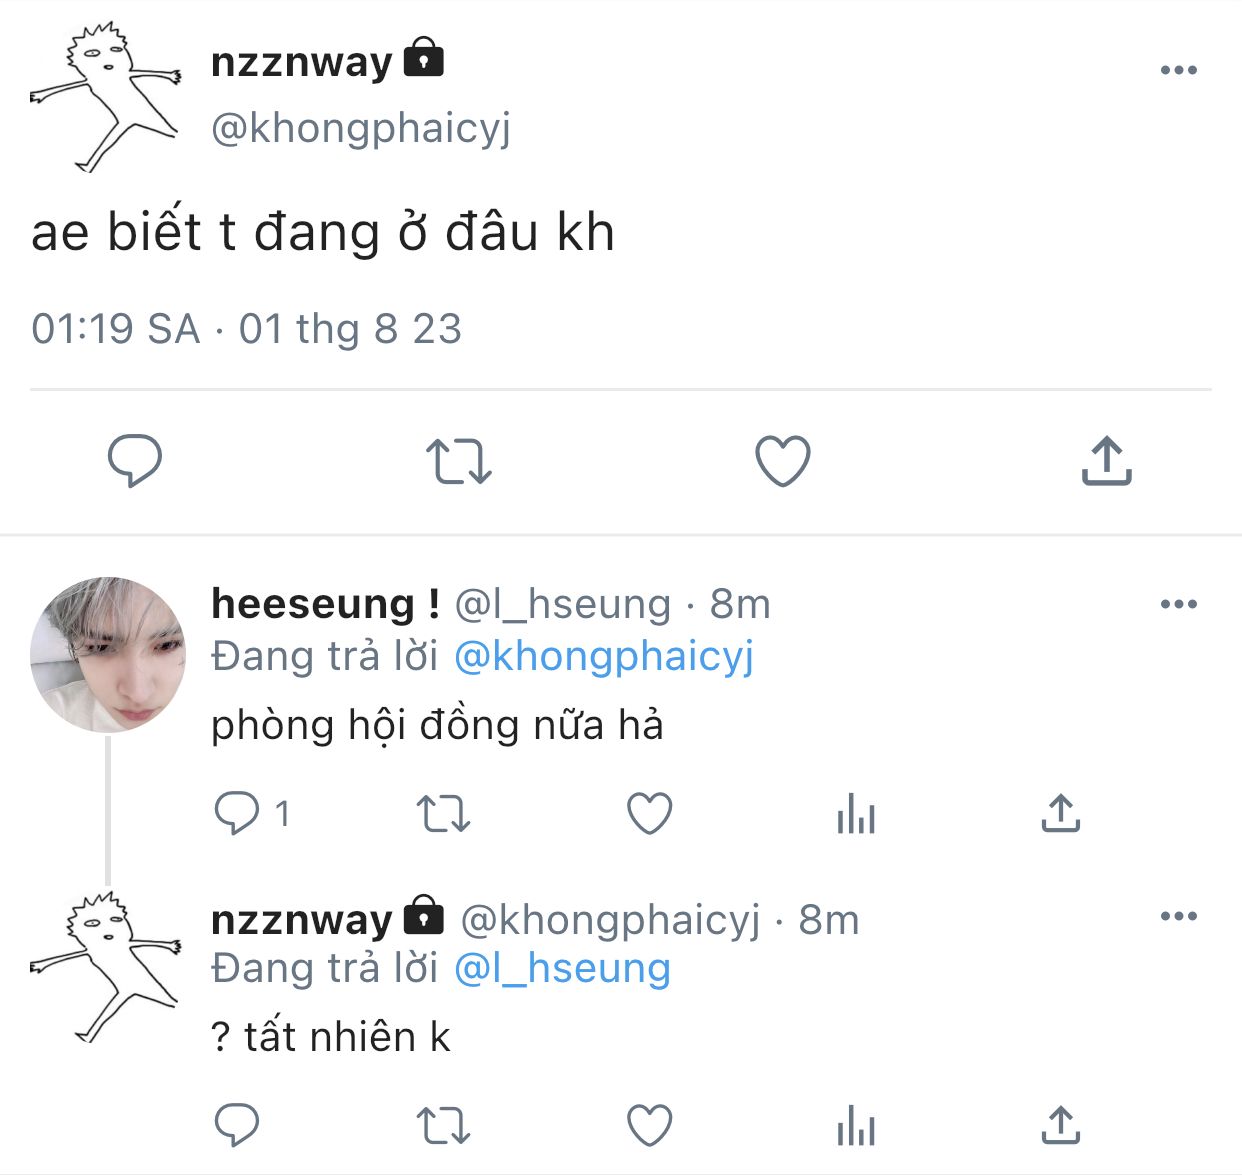Screen dimensions: 1242x1175
Task: Open reply thread on heeseung's tweet
Action: click(252, 813)
